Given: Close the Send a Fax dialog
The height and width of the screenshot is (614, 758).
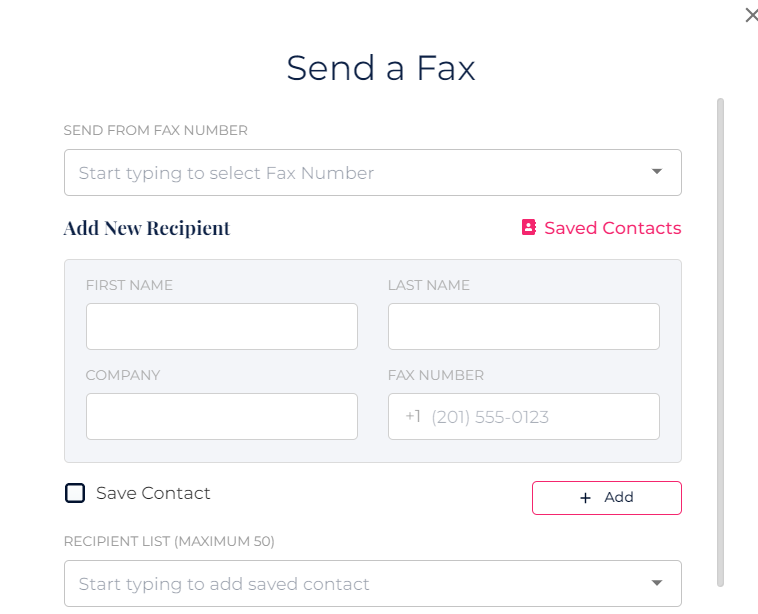Looking at the screenshot, I should [751, 15].
